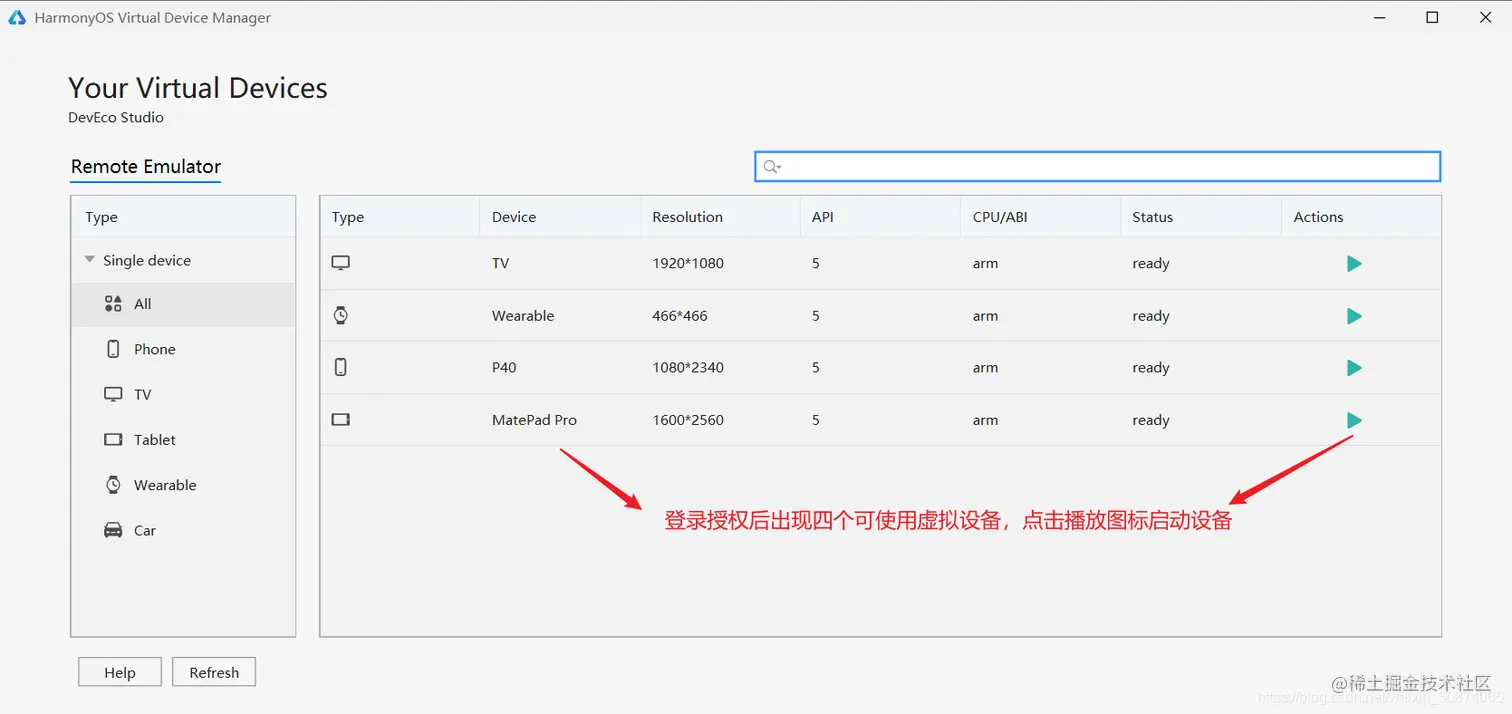
Task: Run the MatePad Pro emulator
Action: [1354, 420]
